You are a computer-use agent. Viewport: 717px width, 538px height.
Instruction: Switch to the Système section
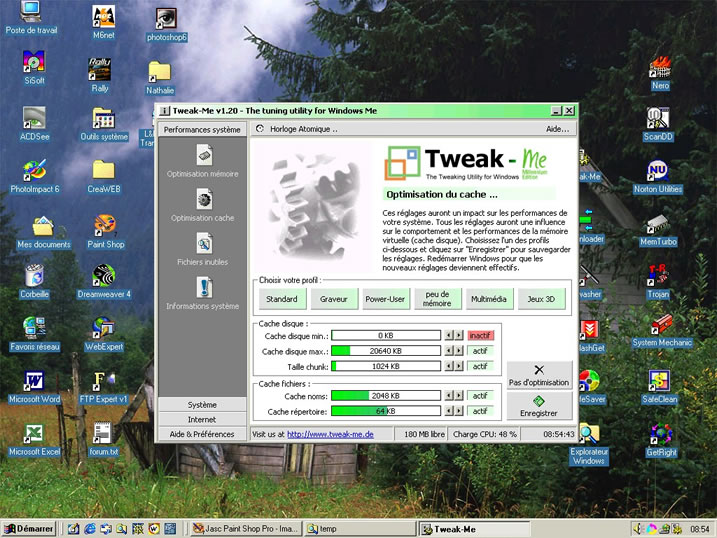202,405
